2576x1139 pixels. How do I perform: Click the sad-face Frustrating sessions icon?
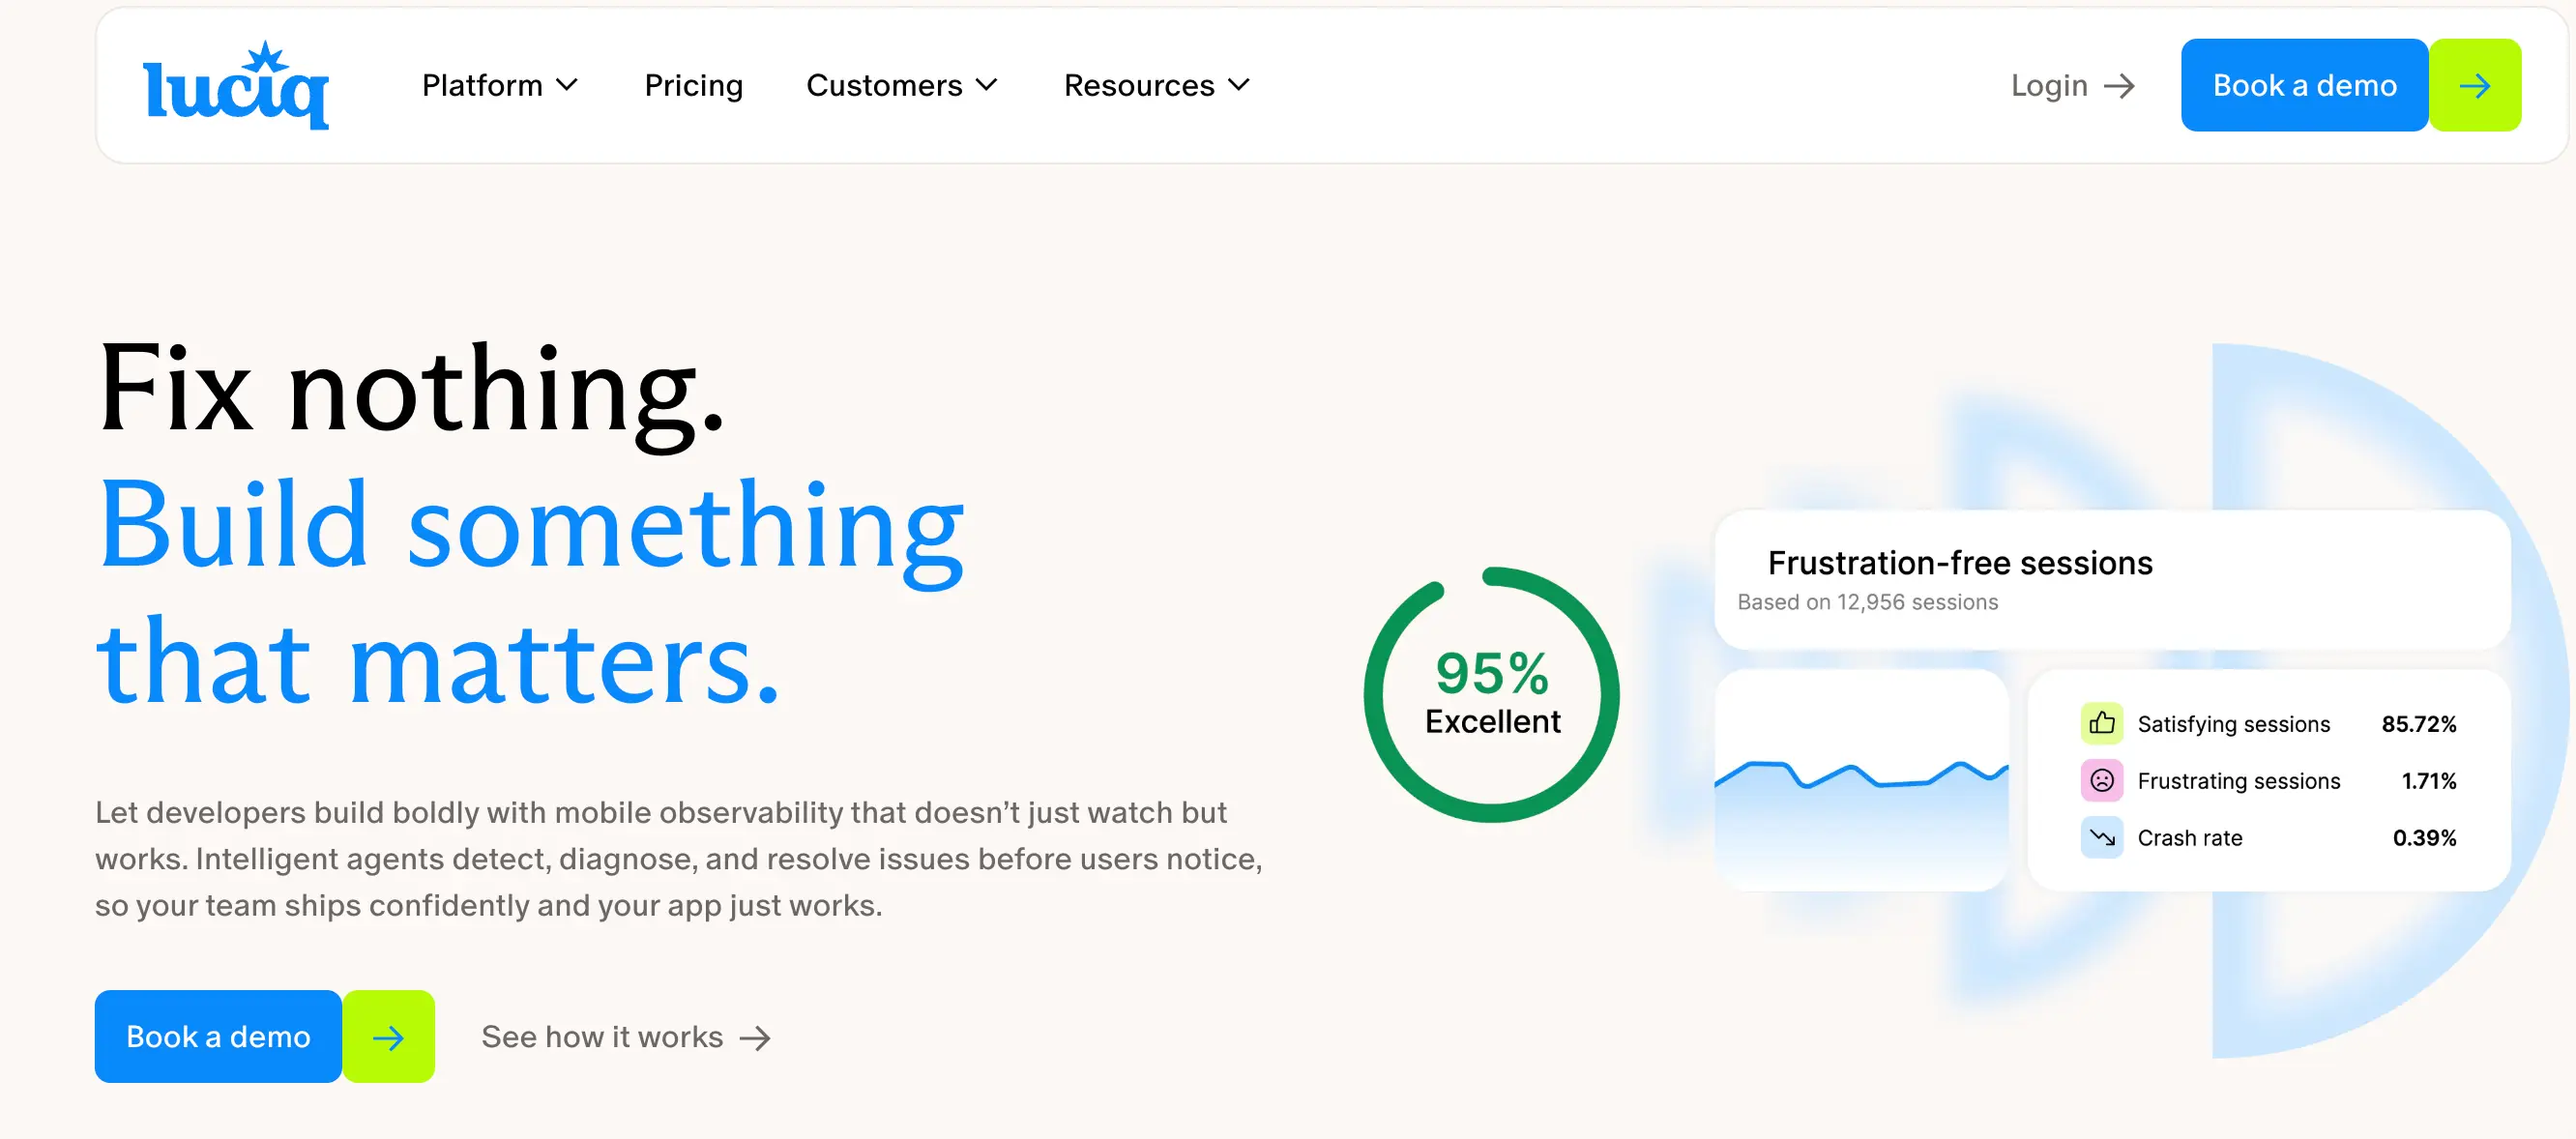2101,780
